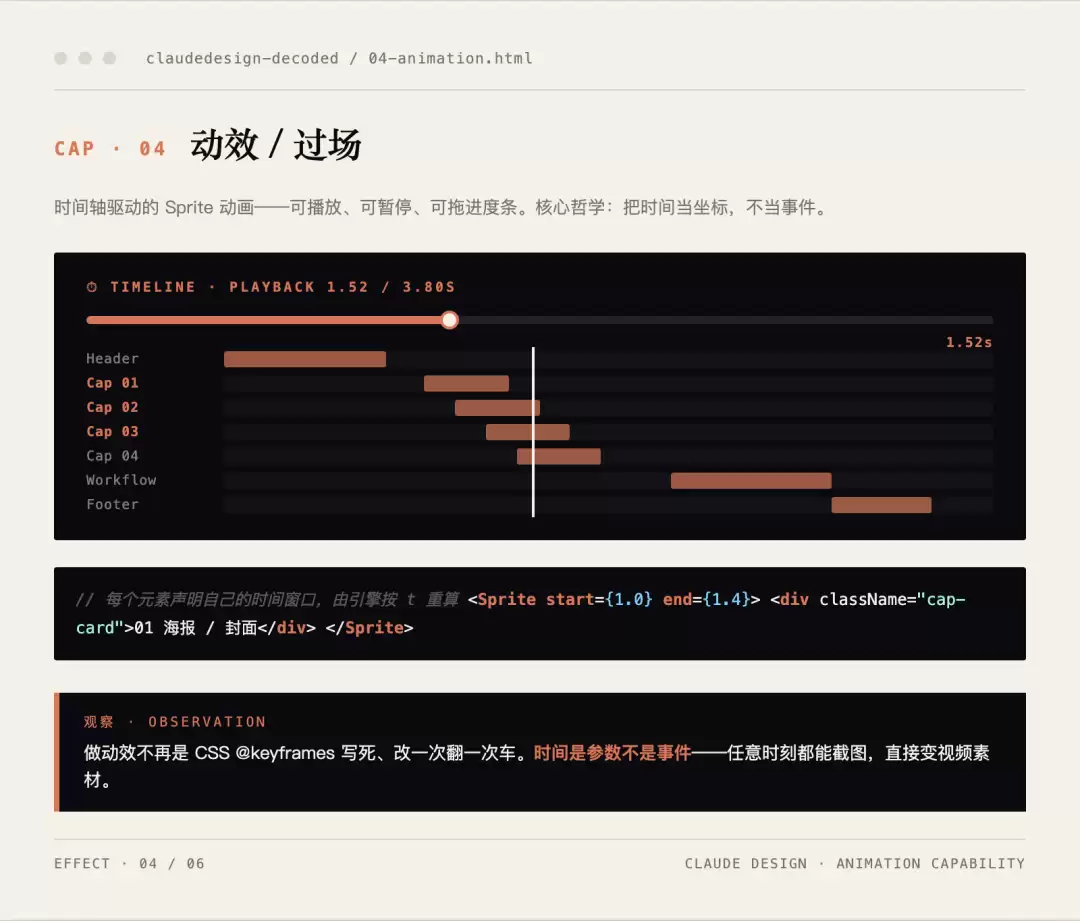1080x921 pixels.
Task: Click the 1.52s time readout
Action: click(968, 342)
